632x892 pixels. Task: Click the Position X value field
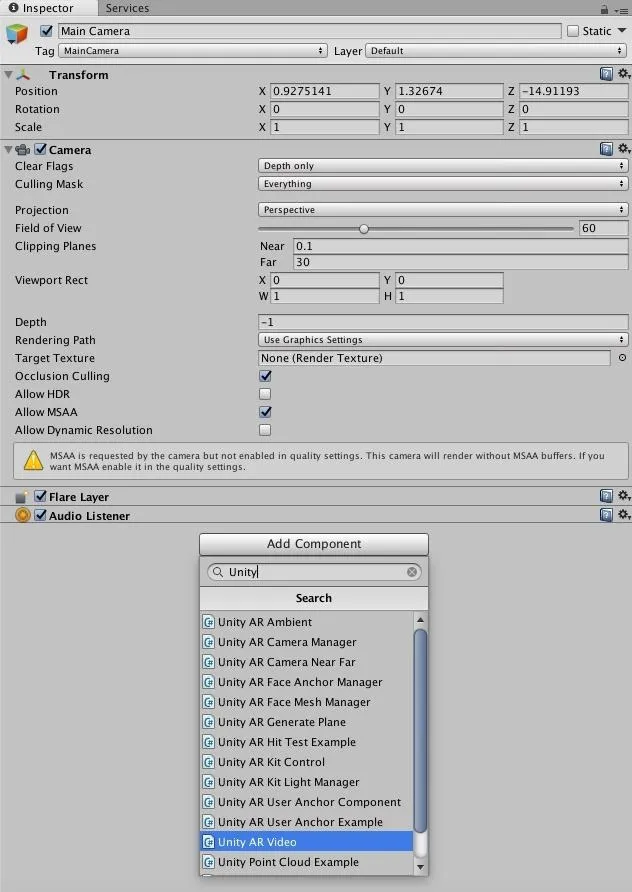(x=325, y=91)
